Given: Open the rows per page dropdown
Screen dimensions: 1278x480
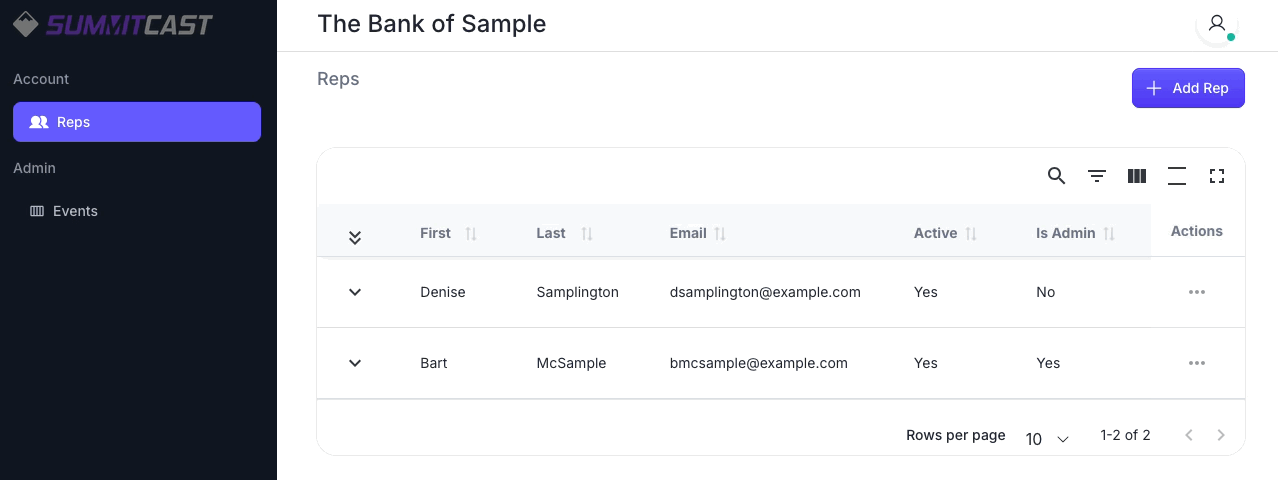Looking at the screenshot, I should (1048, 438).
